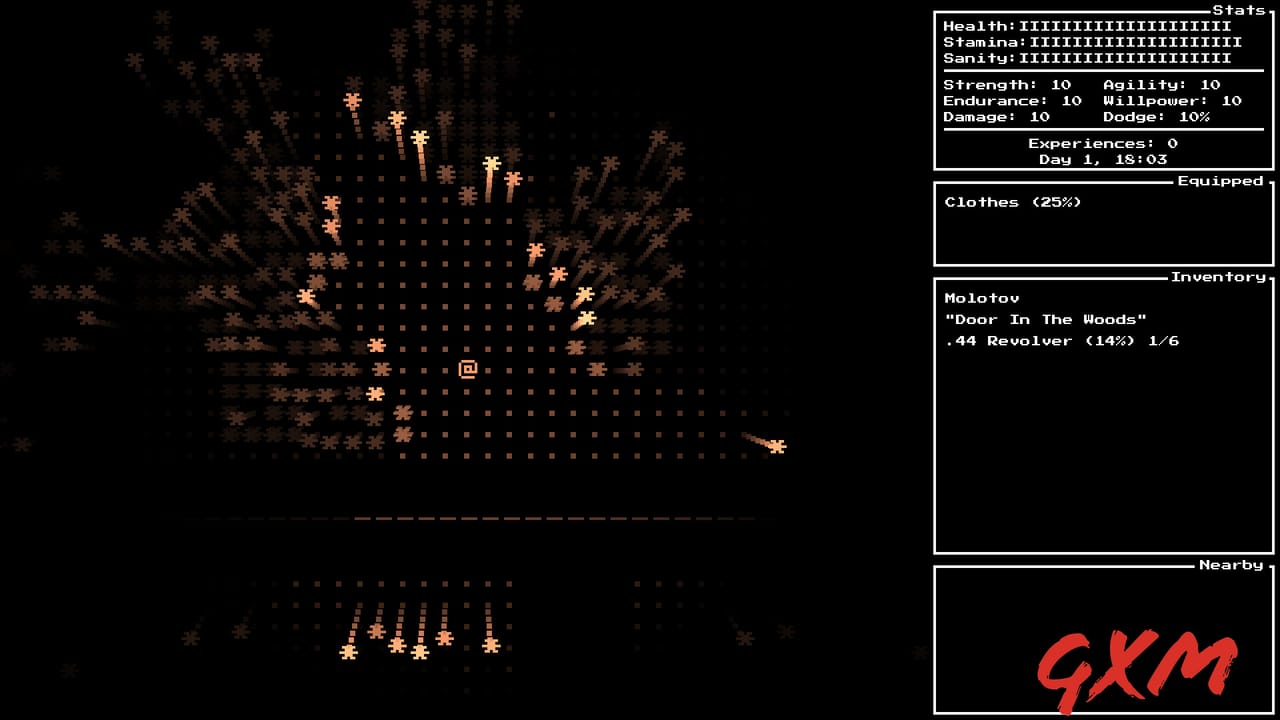The width and height of the screenshot is (1280, 720).
Task: Click the isolated burning tree at far right
Action: [x=776, y=446]
